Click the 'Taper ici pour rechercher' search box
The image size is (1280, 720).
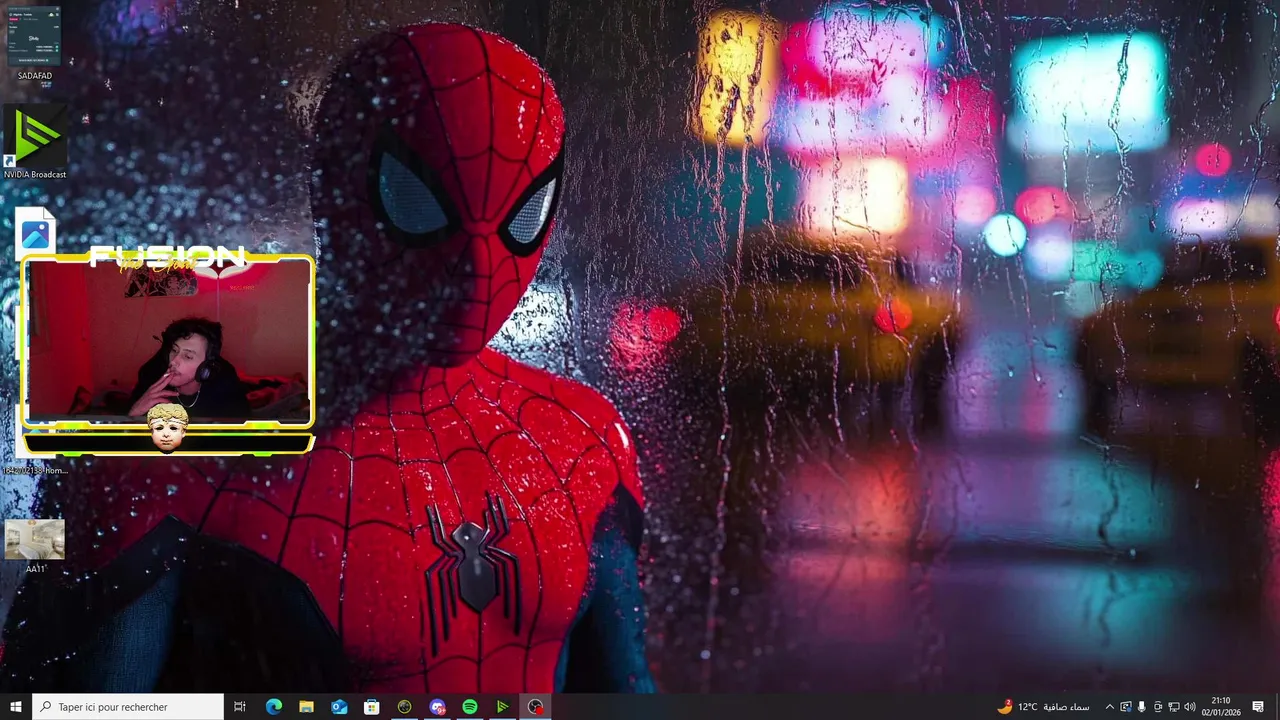click(128, 707)
